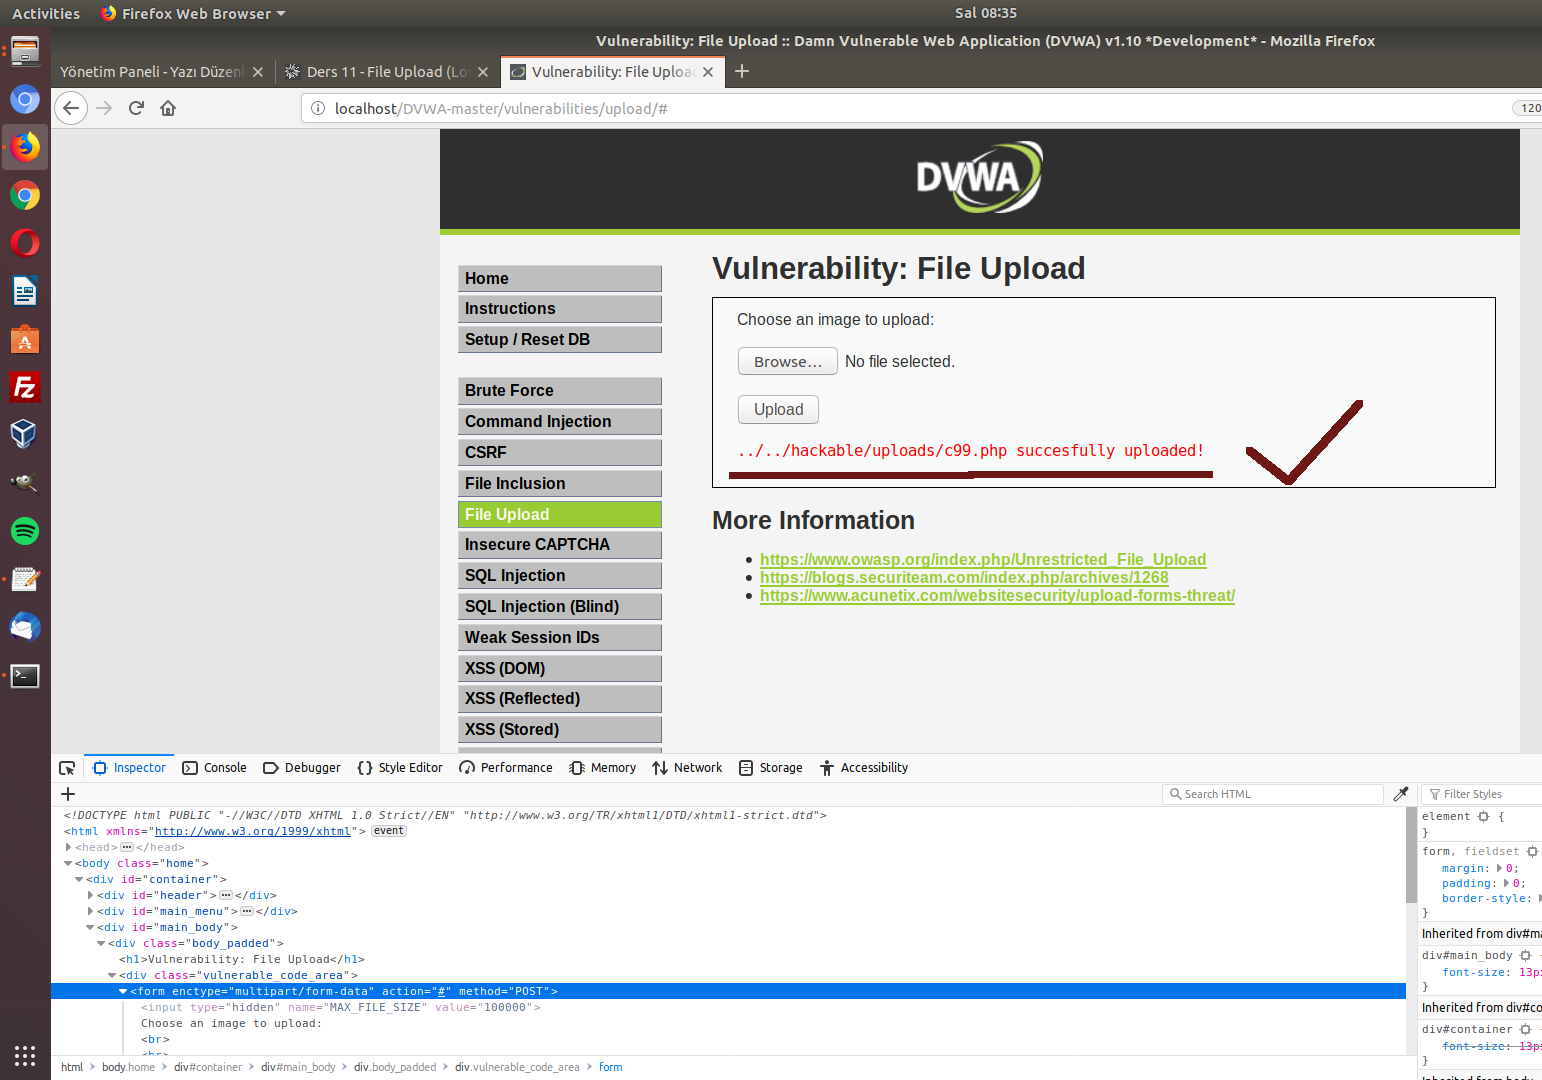Open LibreOffice Writer from the dock
This screenshot has width=1542, height=1080.
tap(25, 291)
